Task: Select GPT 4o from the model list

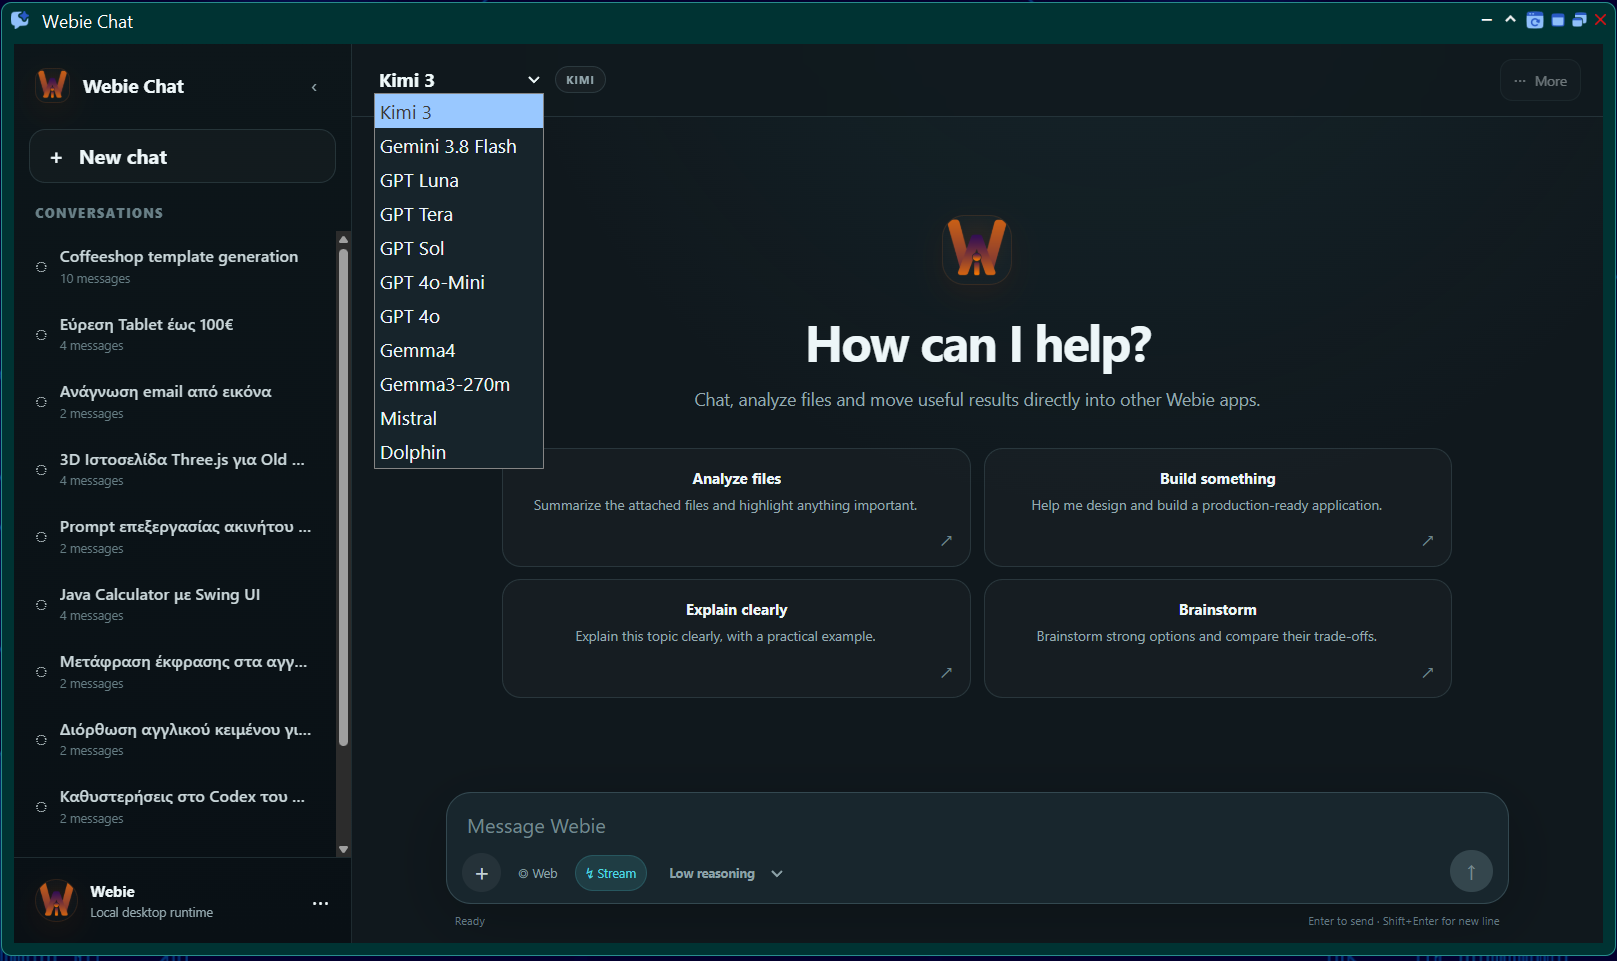Action: tap(459, 316)
